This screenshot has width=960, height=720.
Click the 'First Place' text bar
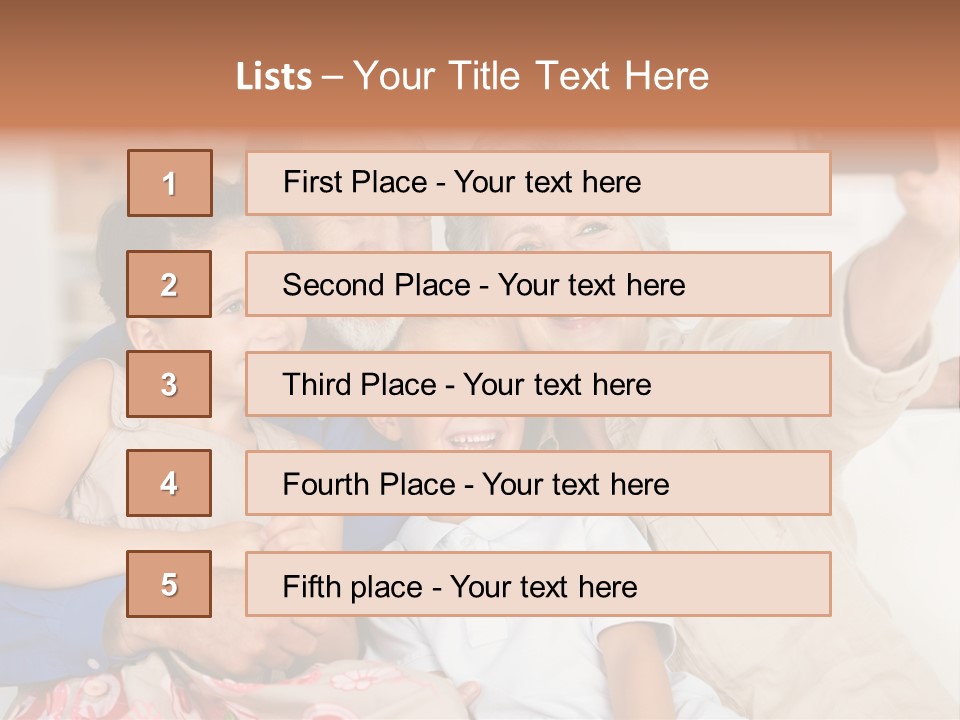pyautogui.click(x=538, y=183)
